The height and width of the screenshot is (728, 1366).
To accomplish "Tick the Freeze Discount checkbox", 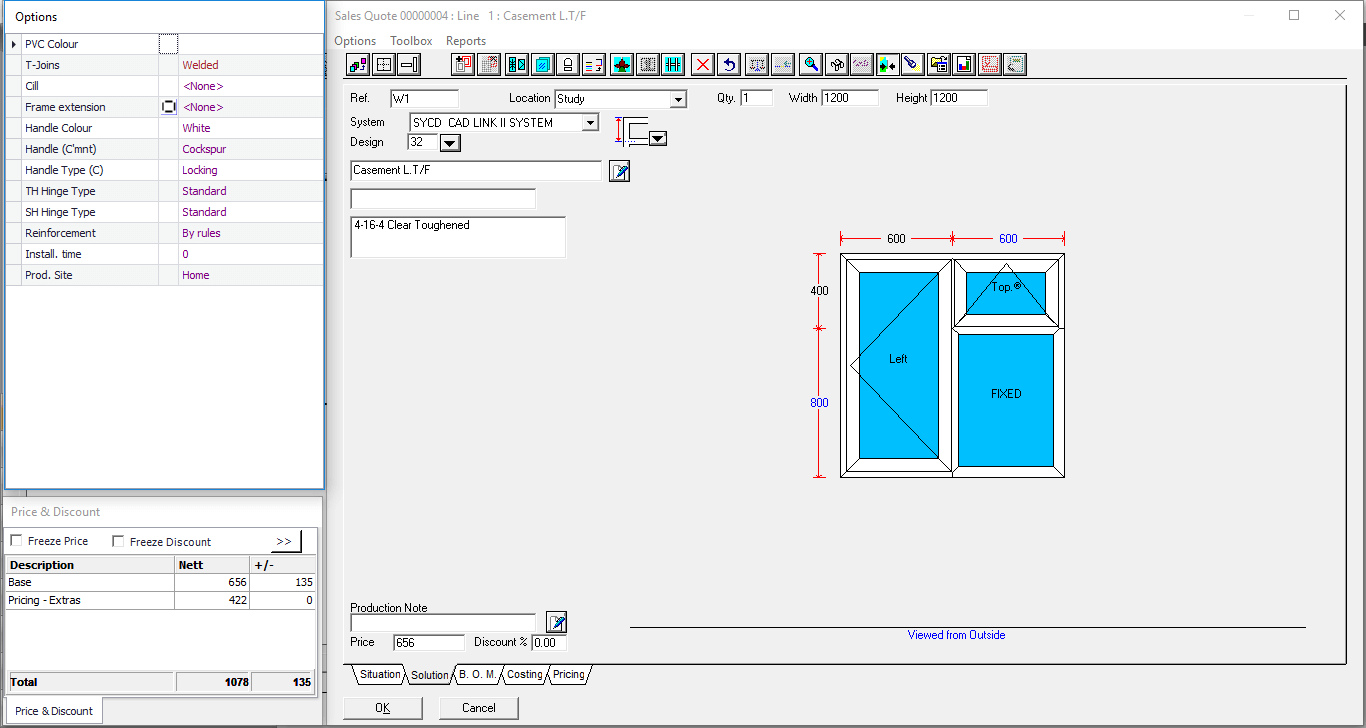I will (x=118, y=541).
